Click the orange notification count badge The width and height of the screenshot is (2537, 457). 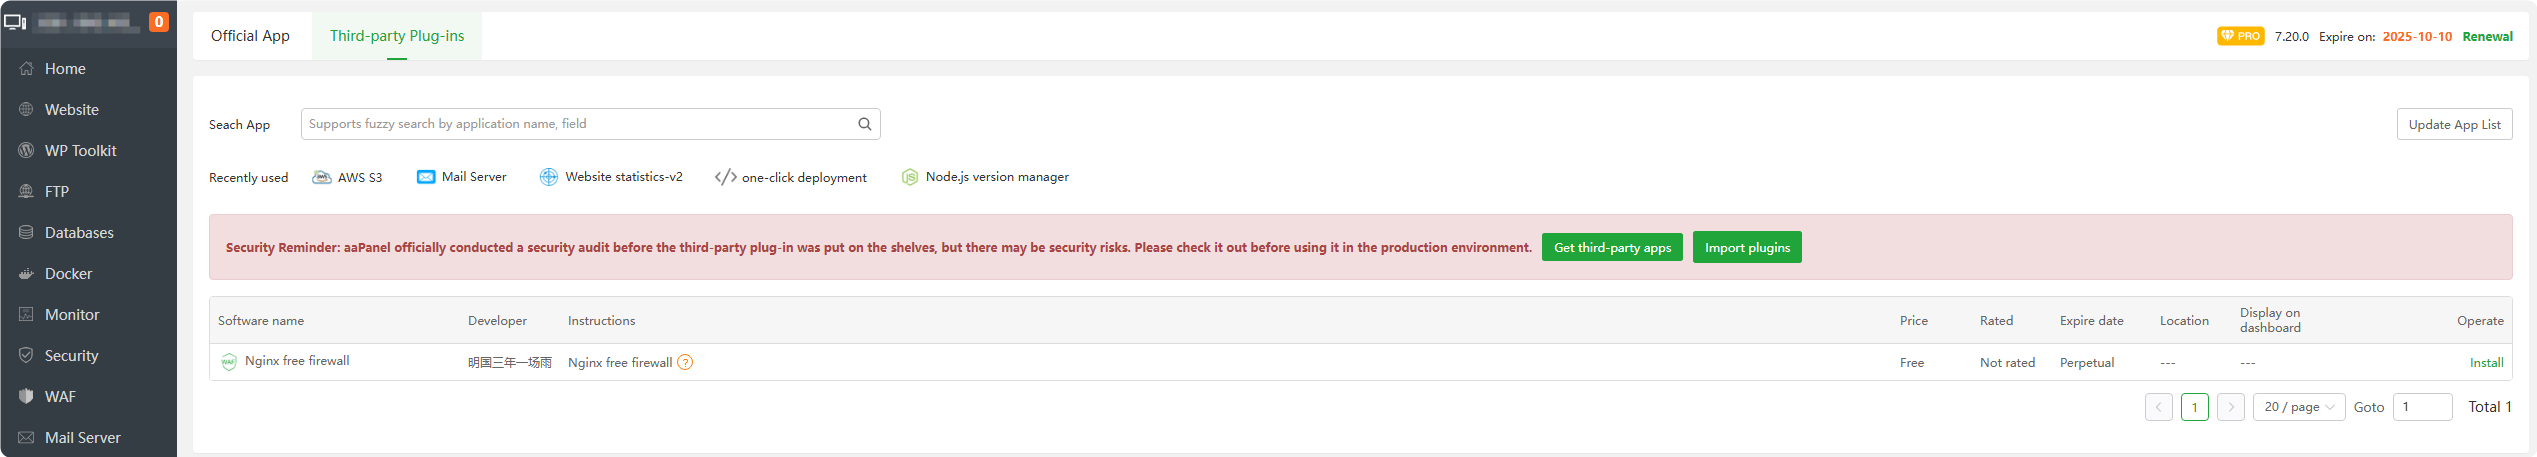pyautogui.click(x=158, y=21)
